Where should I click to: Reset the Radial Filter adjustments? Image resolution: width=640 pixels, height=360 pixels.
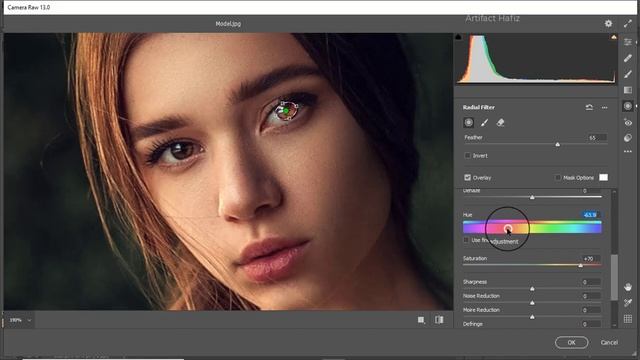[x=589, y=107]
